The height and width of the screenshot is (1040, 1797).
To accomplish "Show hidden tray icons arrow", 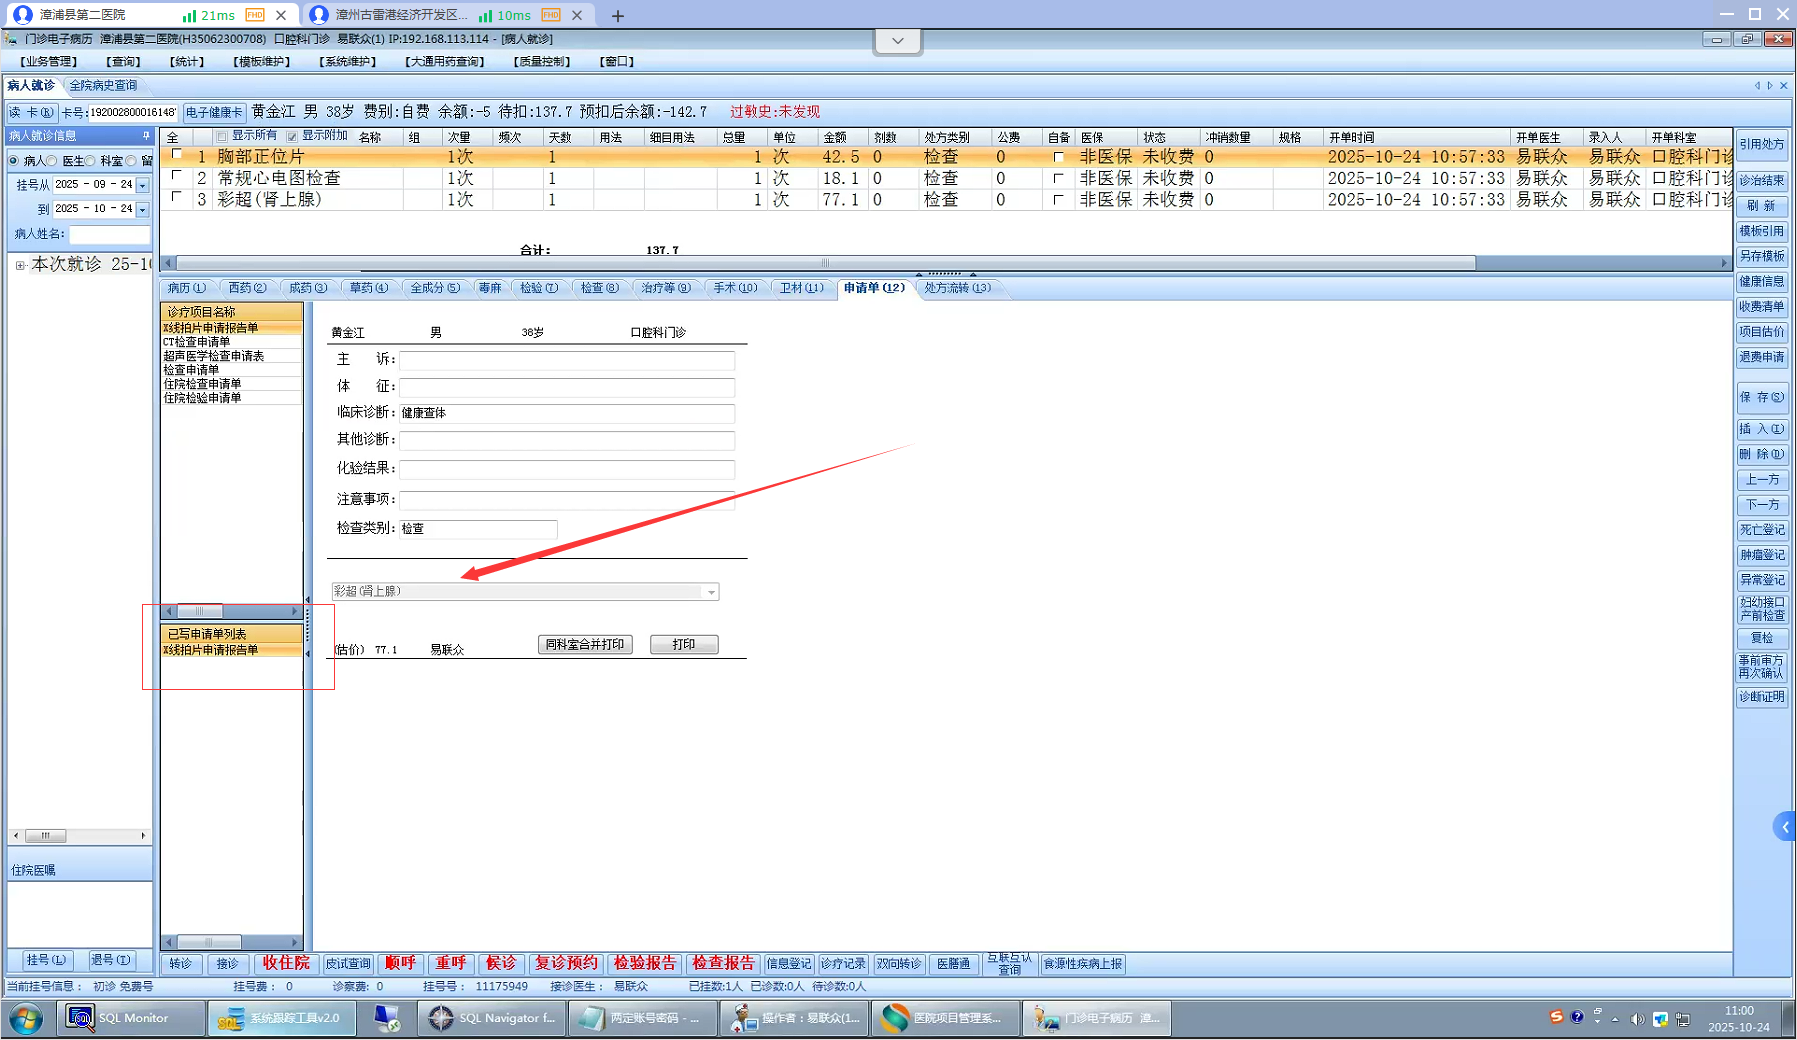I will (x=1615, y=1019).
